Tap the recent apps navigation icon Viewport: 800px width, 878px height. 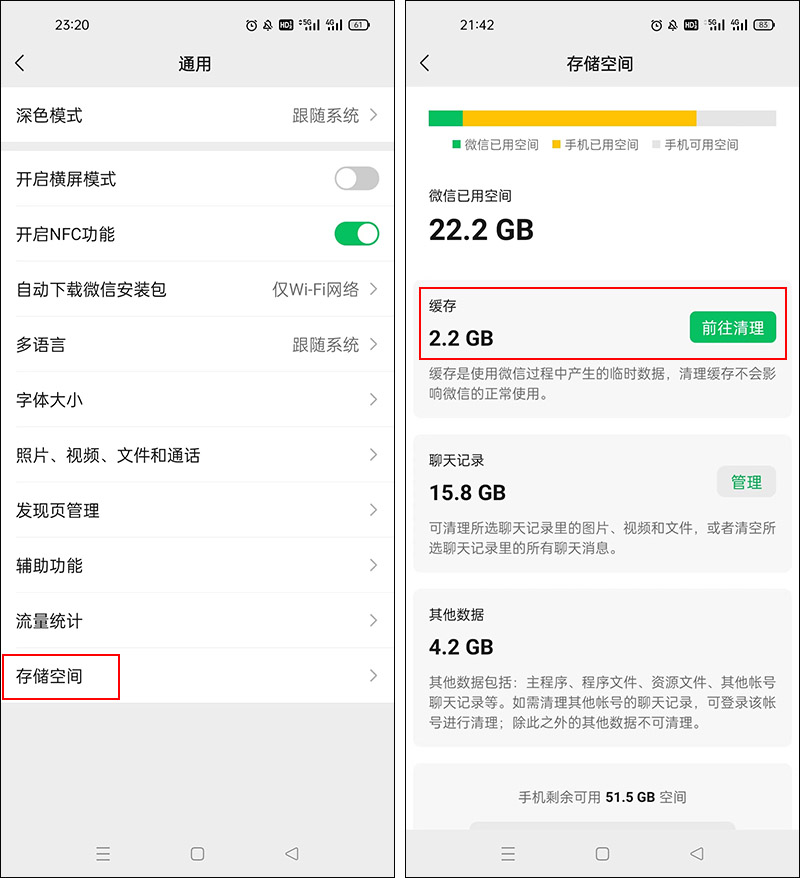tap(103, 853)
